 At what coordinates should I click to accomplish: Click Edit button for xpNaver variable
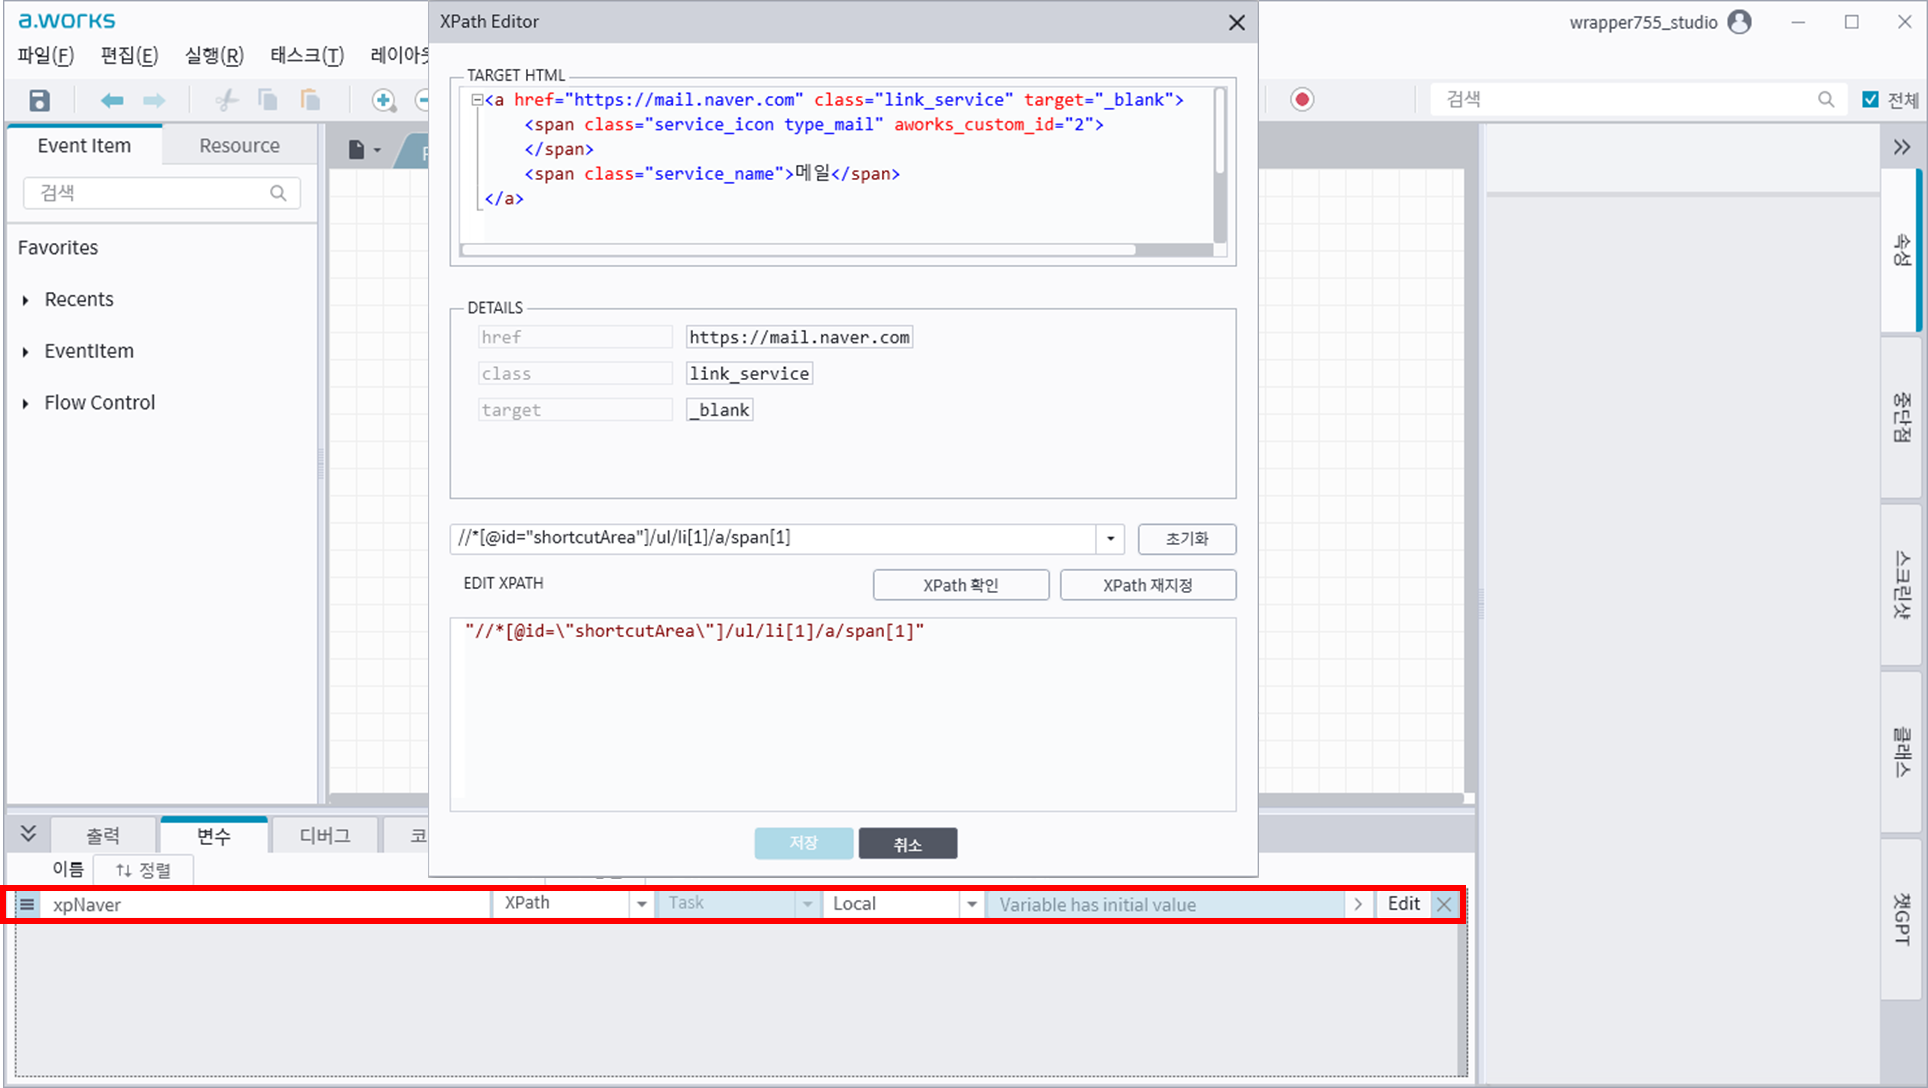click(x=1403, y=904)
